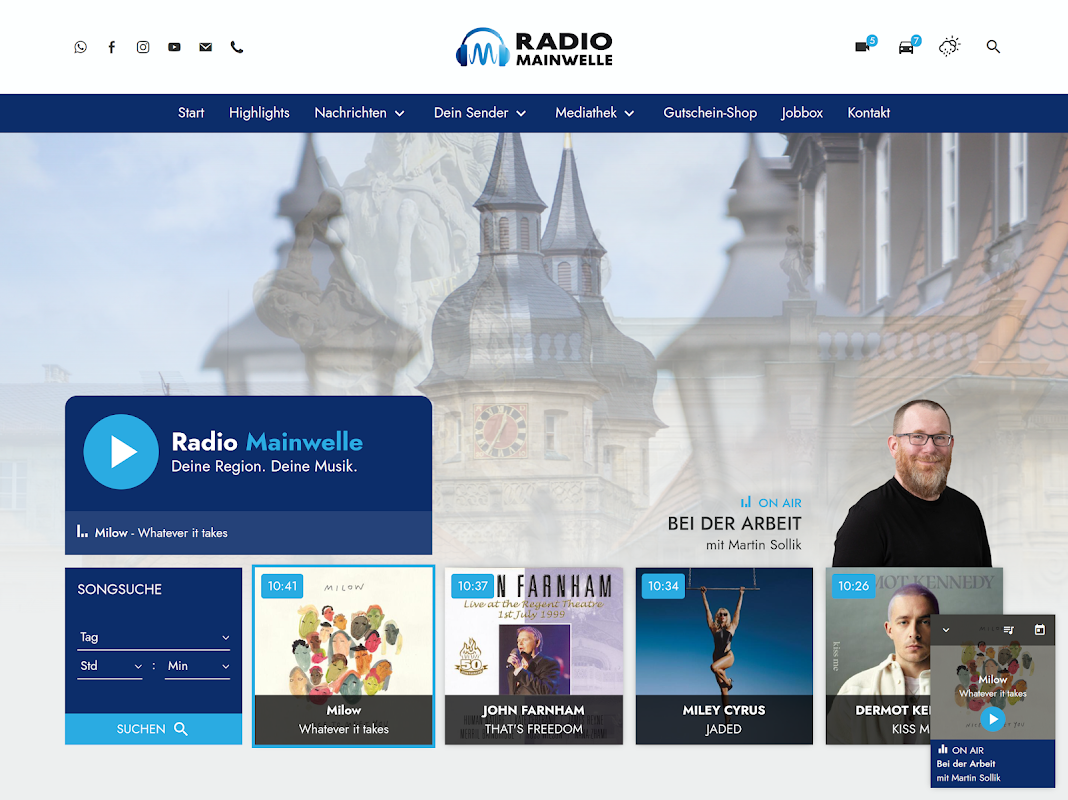The width and height of the screenshot is (1068, 800).
Task: Click the phone call icon
Action: click(237, 47)
